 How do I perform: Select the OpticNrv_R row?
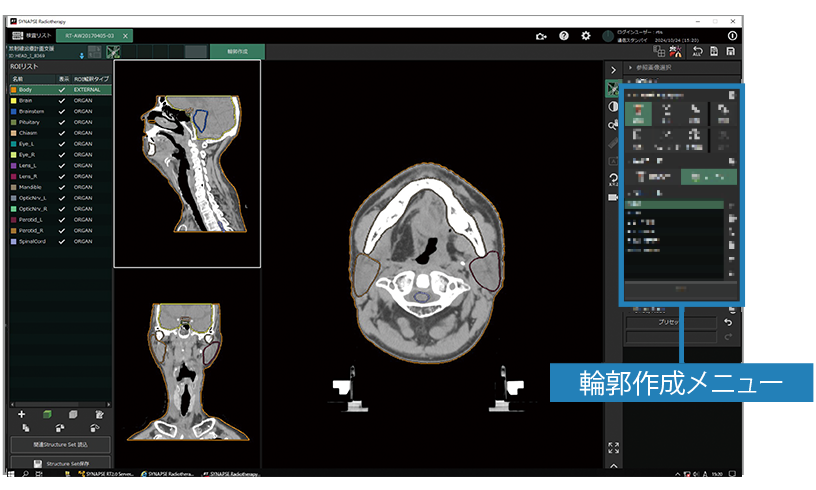pos(60,209)
